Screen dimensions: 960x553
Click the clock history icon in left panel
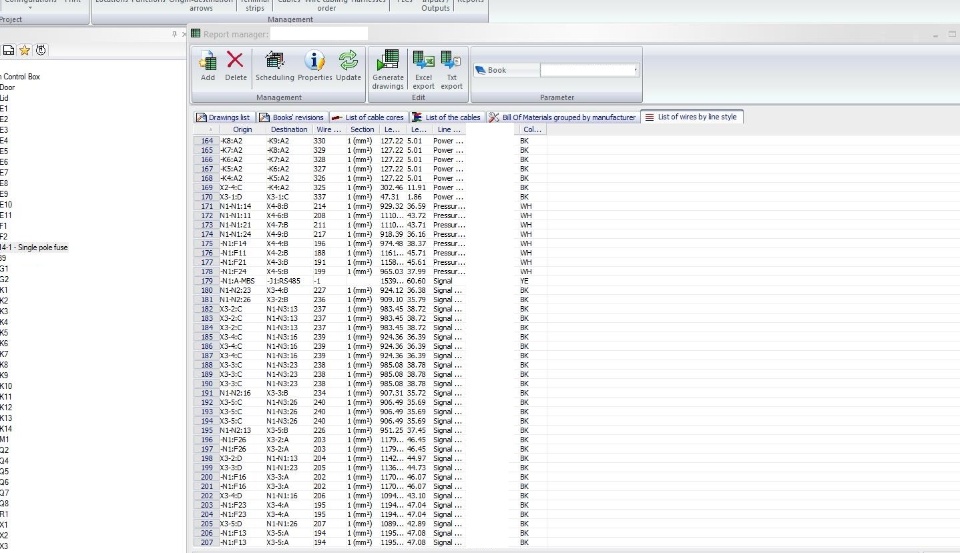point(41,50)
